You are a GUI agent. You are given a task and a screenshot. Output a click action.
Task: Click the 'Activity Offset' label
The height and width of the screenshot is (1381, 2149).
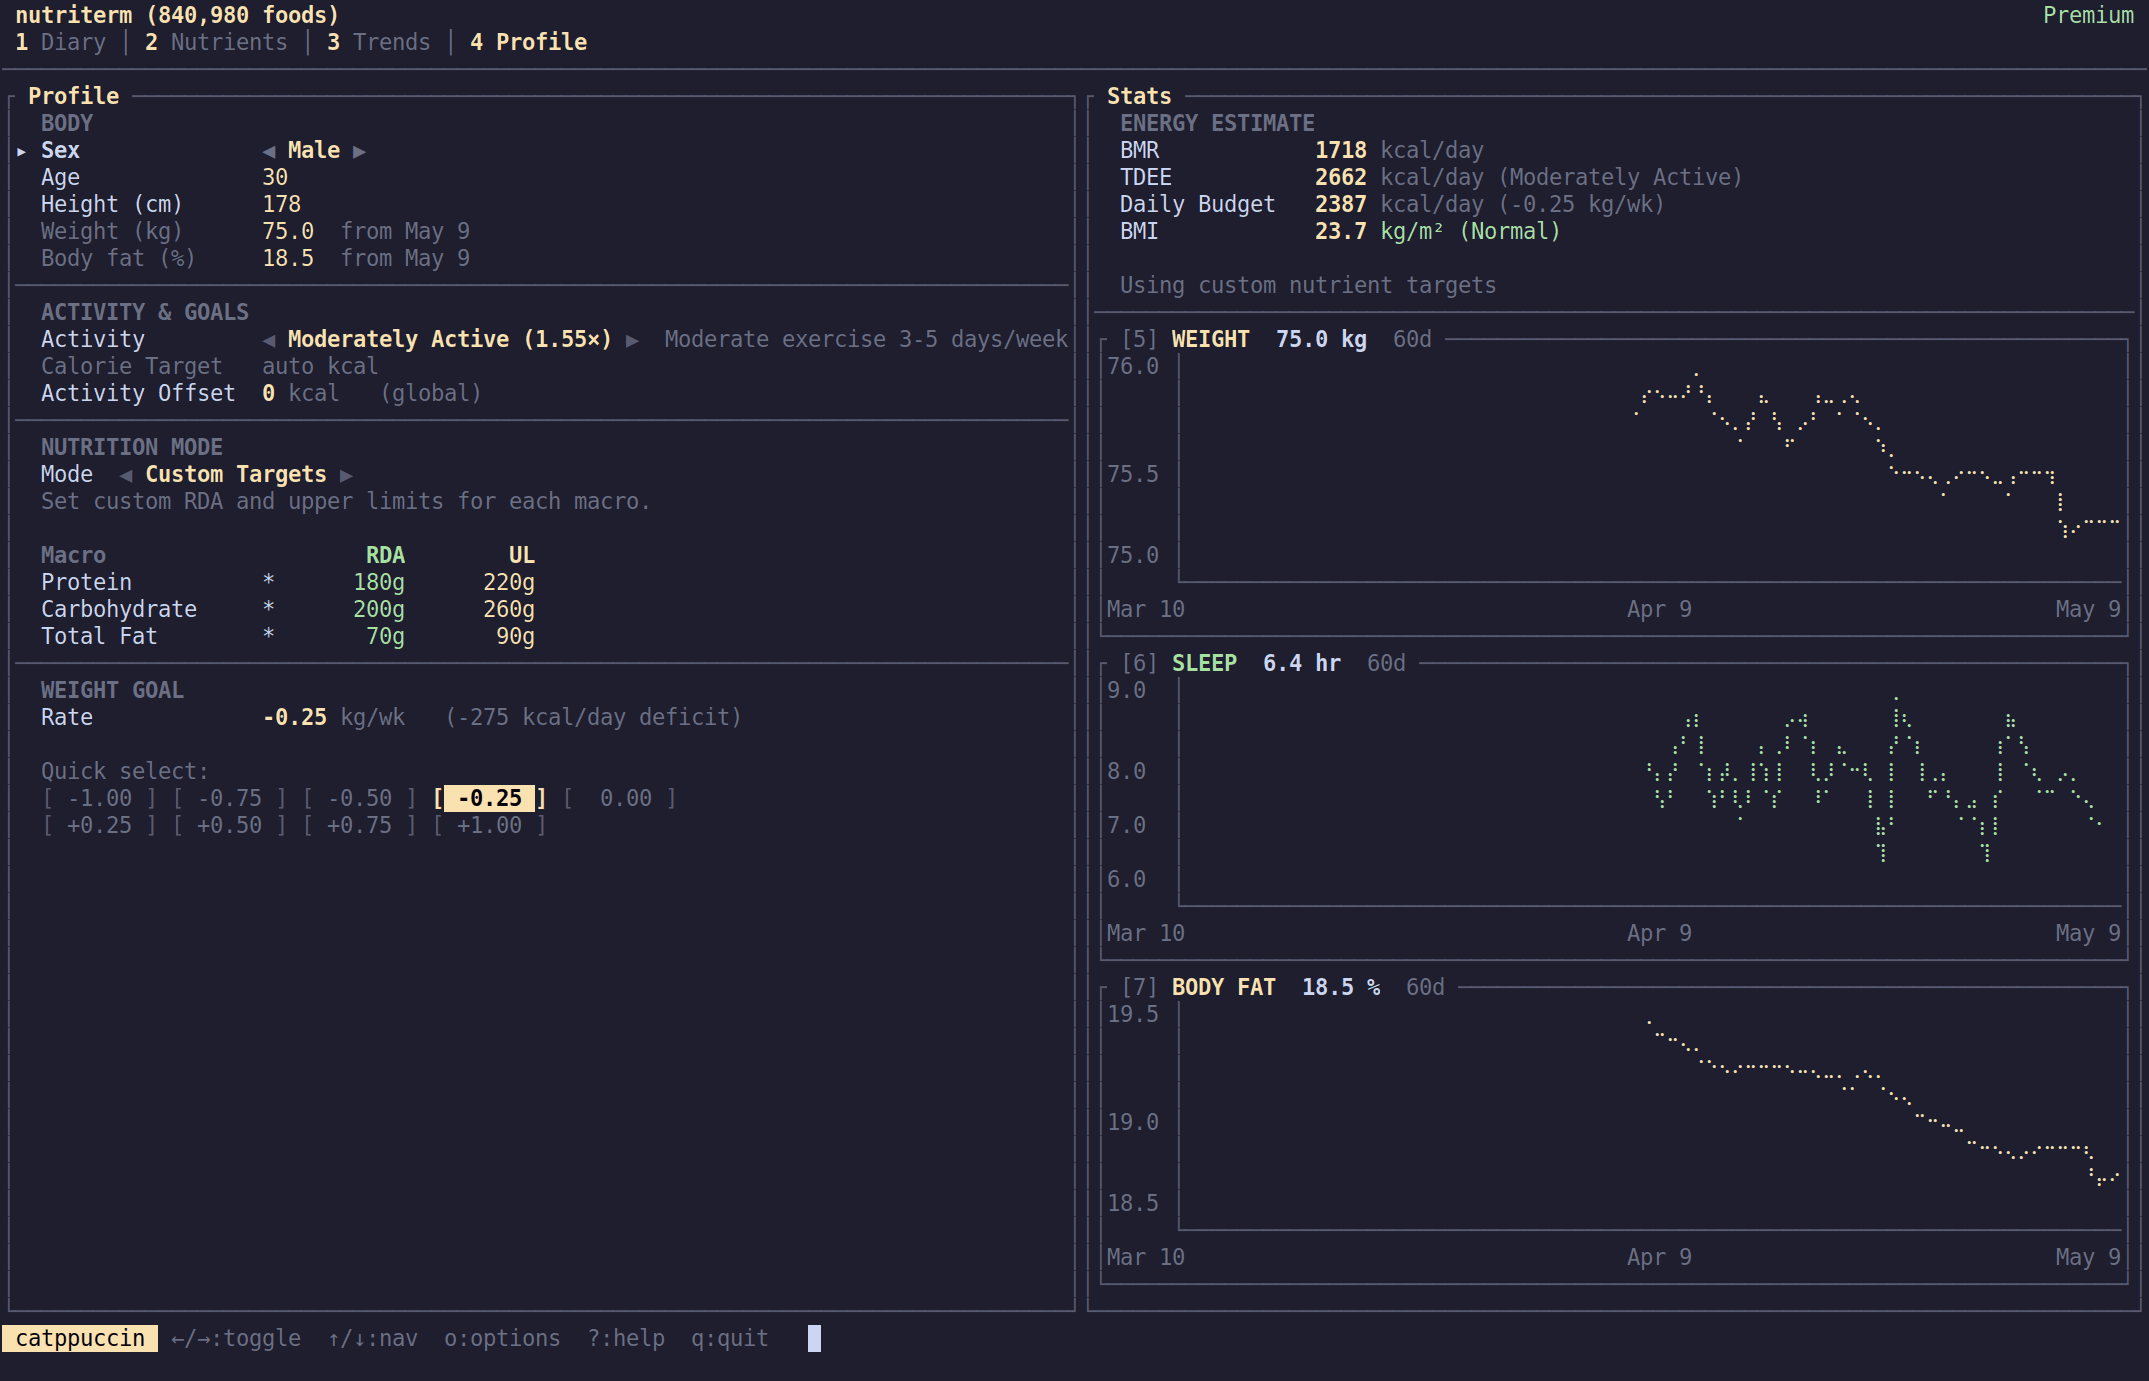[x=138, y=393]
